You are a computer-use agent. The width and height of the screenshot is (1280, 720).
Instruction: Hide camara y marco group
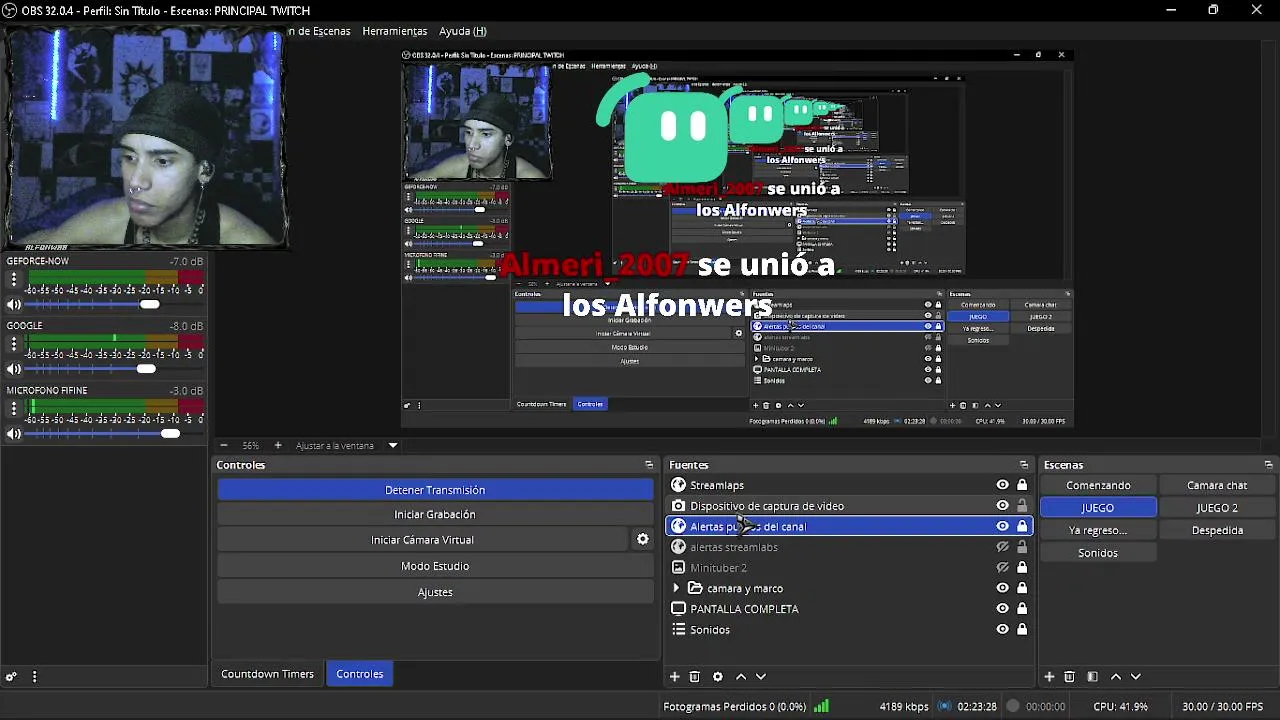coord(1002,588)
